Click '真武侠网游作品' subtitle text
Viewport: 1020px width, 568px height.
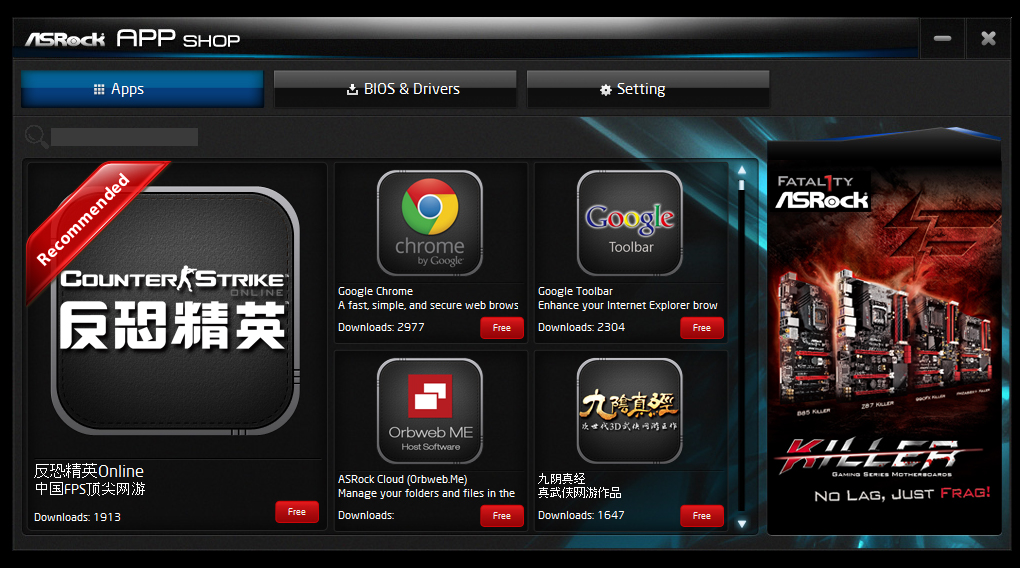pos(580,493)
